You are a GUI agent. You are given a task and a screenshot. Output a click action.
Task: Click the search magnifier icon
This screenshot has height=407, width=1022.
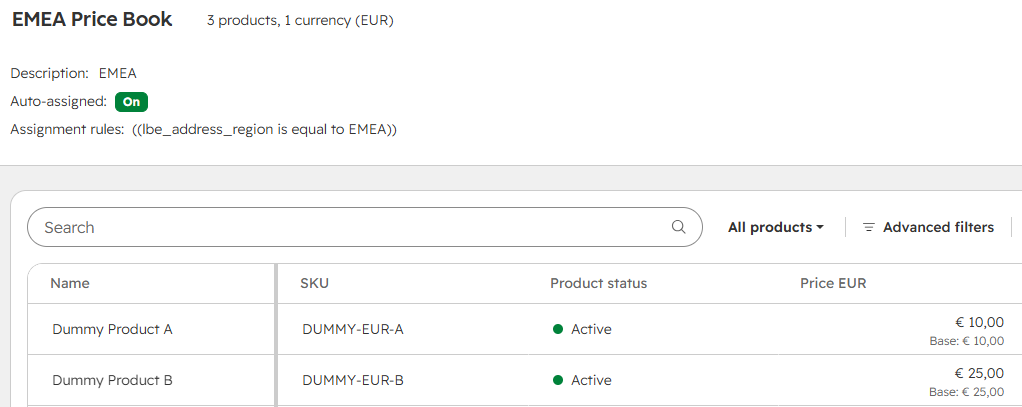[679, 227]
